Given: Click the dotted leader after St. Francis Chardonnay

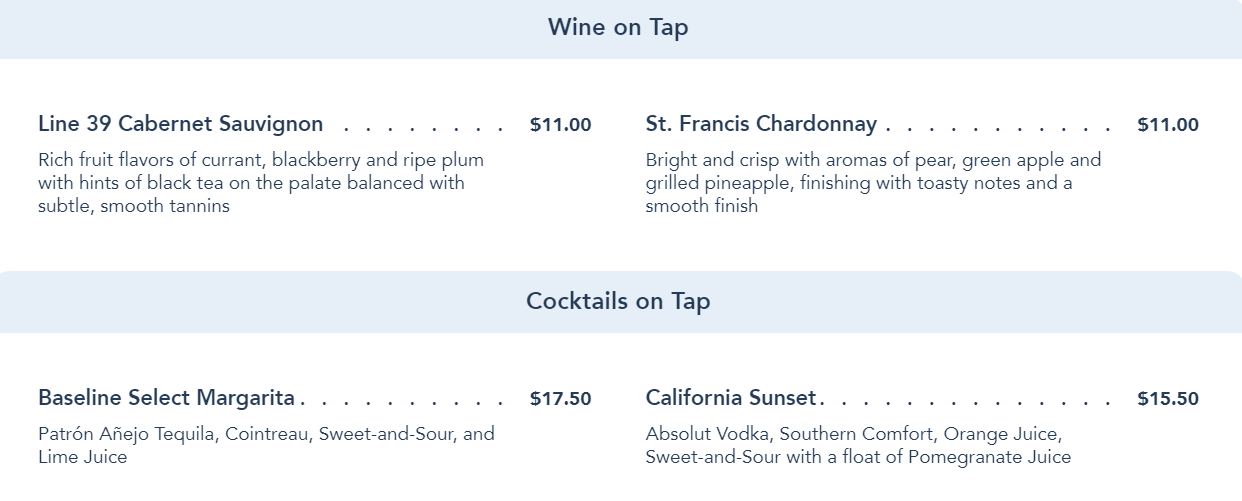Looking at the screenshot, I should click(998, 128).
